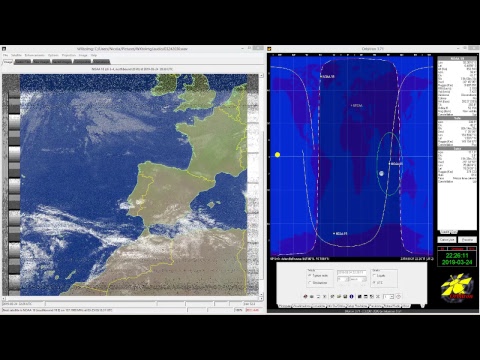Screen dimensions: 480x360
Task: Switch to the Animations tab in WXtoImg
Action: pos(101,62)
